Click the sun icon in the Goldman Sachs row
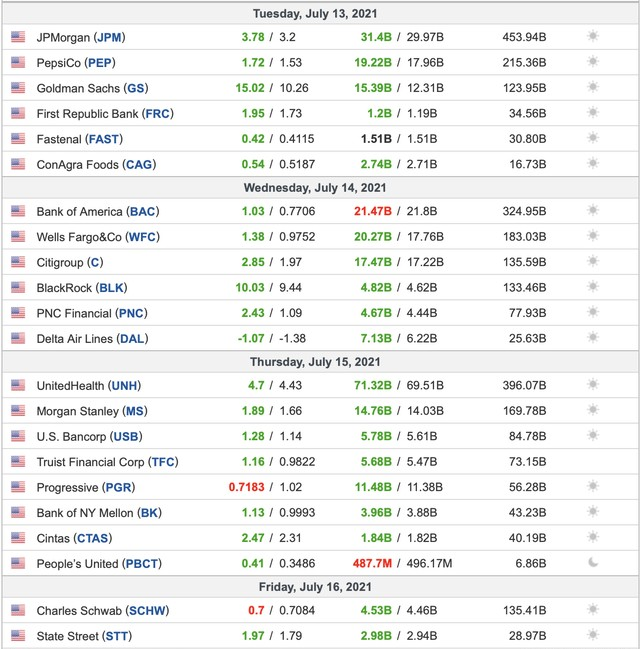The width and height of the screenshot is (640, 649). (593, 87)
